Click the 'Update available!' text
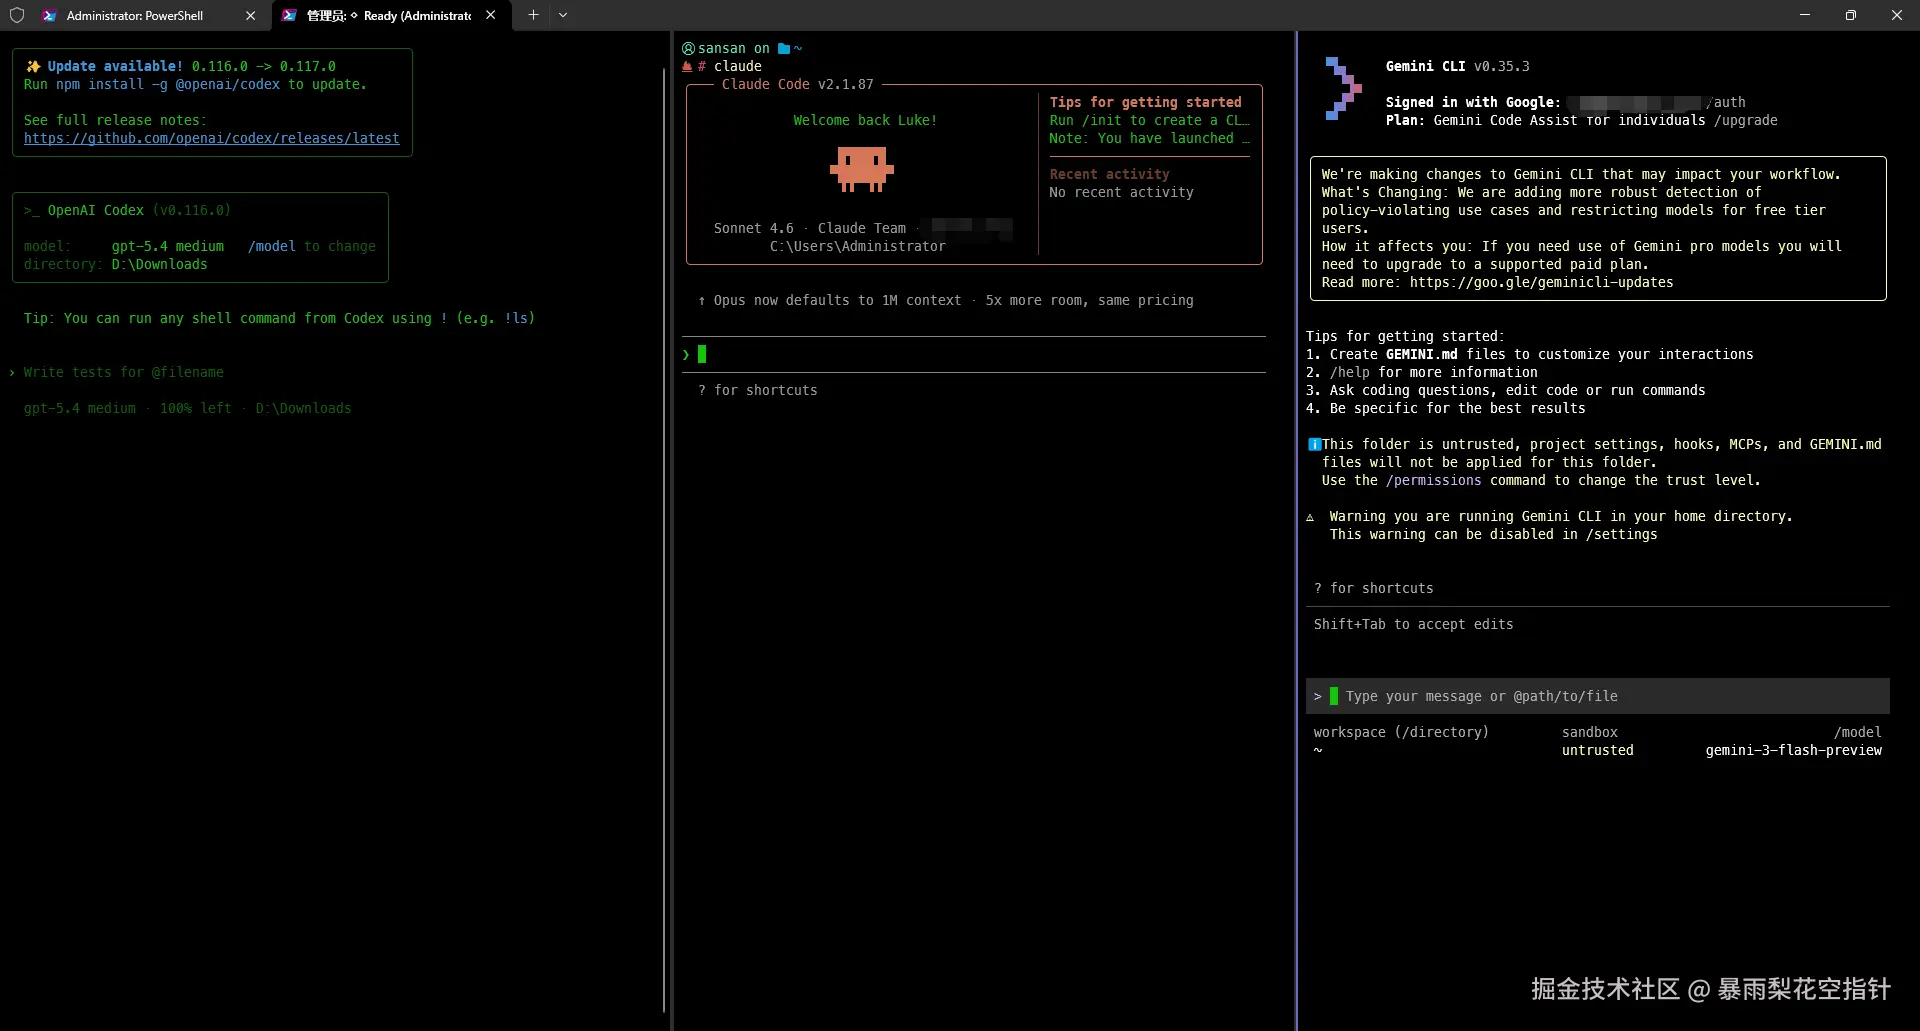Screen dimensions: 1920x1031 (115, 66)
